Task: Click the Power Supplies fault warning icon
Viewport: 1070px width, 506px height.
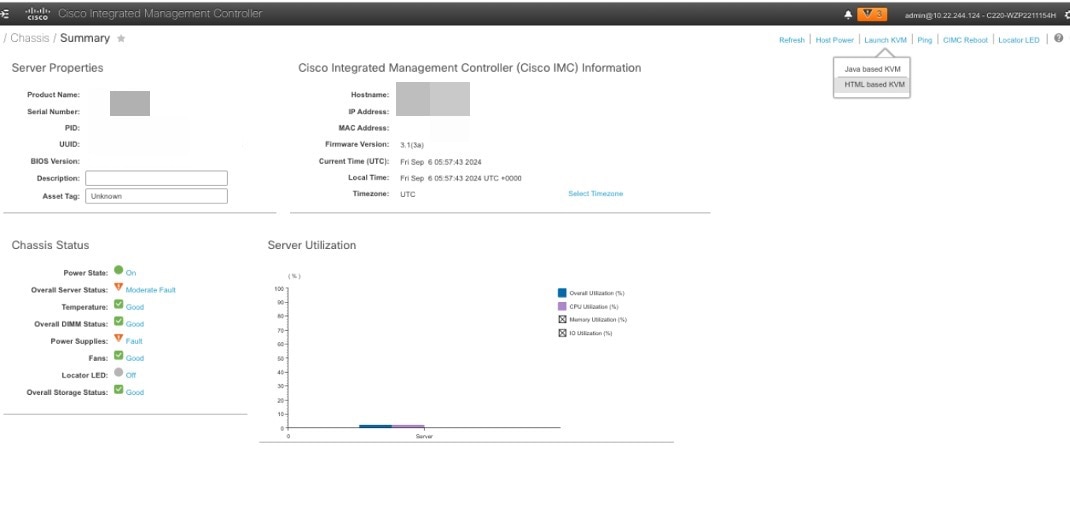Action: [x=119, y=338]
